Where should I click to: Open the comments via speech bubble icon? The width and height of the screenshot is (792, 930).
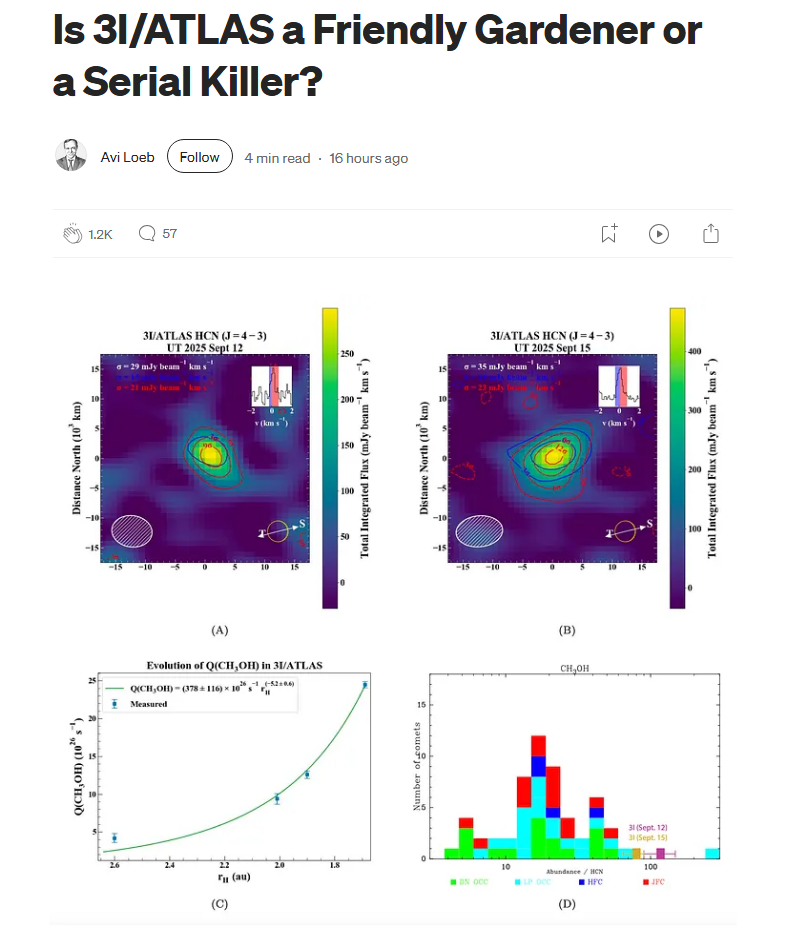[x=147, y=233]
